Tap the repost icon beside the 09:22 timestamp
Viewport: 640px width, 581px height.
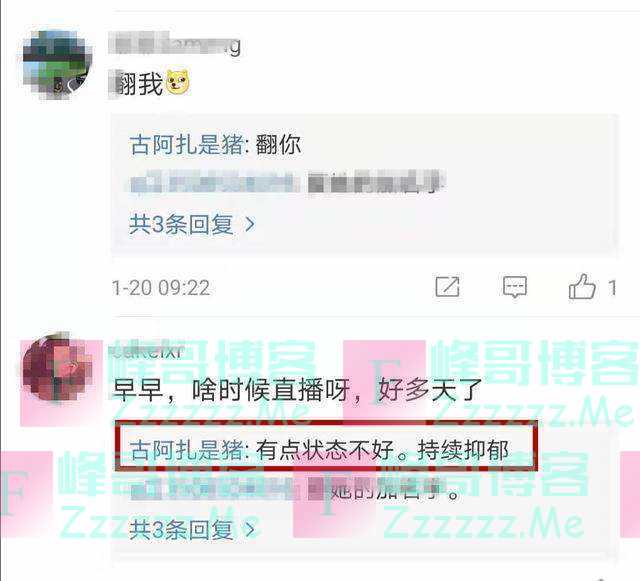(447, 287)
